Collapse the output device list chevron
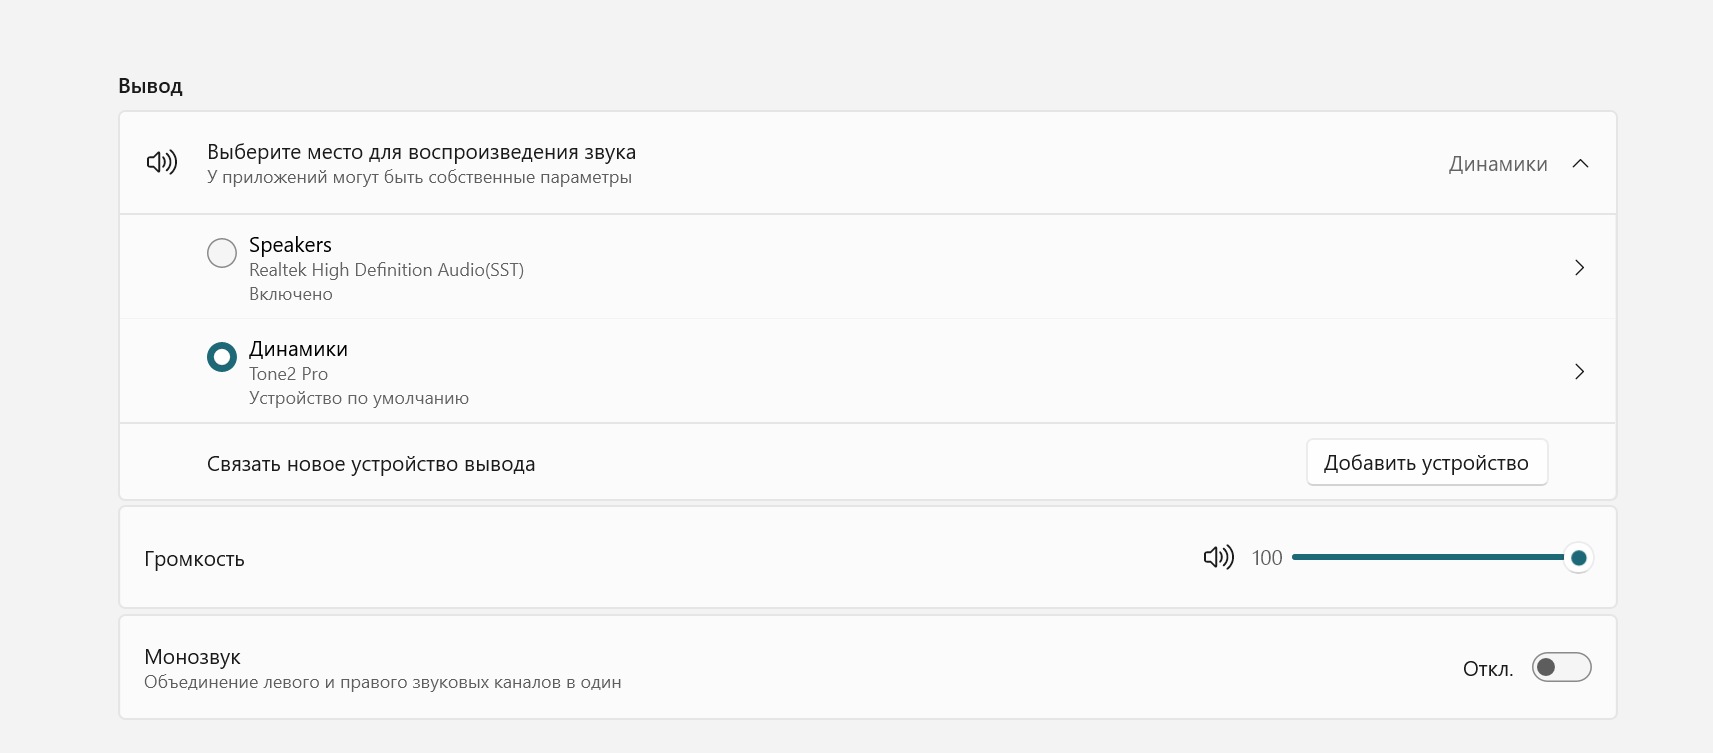 coord(1580,164)
